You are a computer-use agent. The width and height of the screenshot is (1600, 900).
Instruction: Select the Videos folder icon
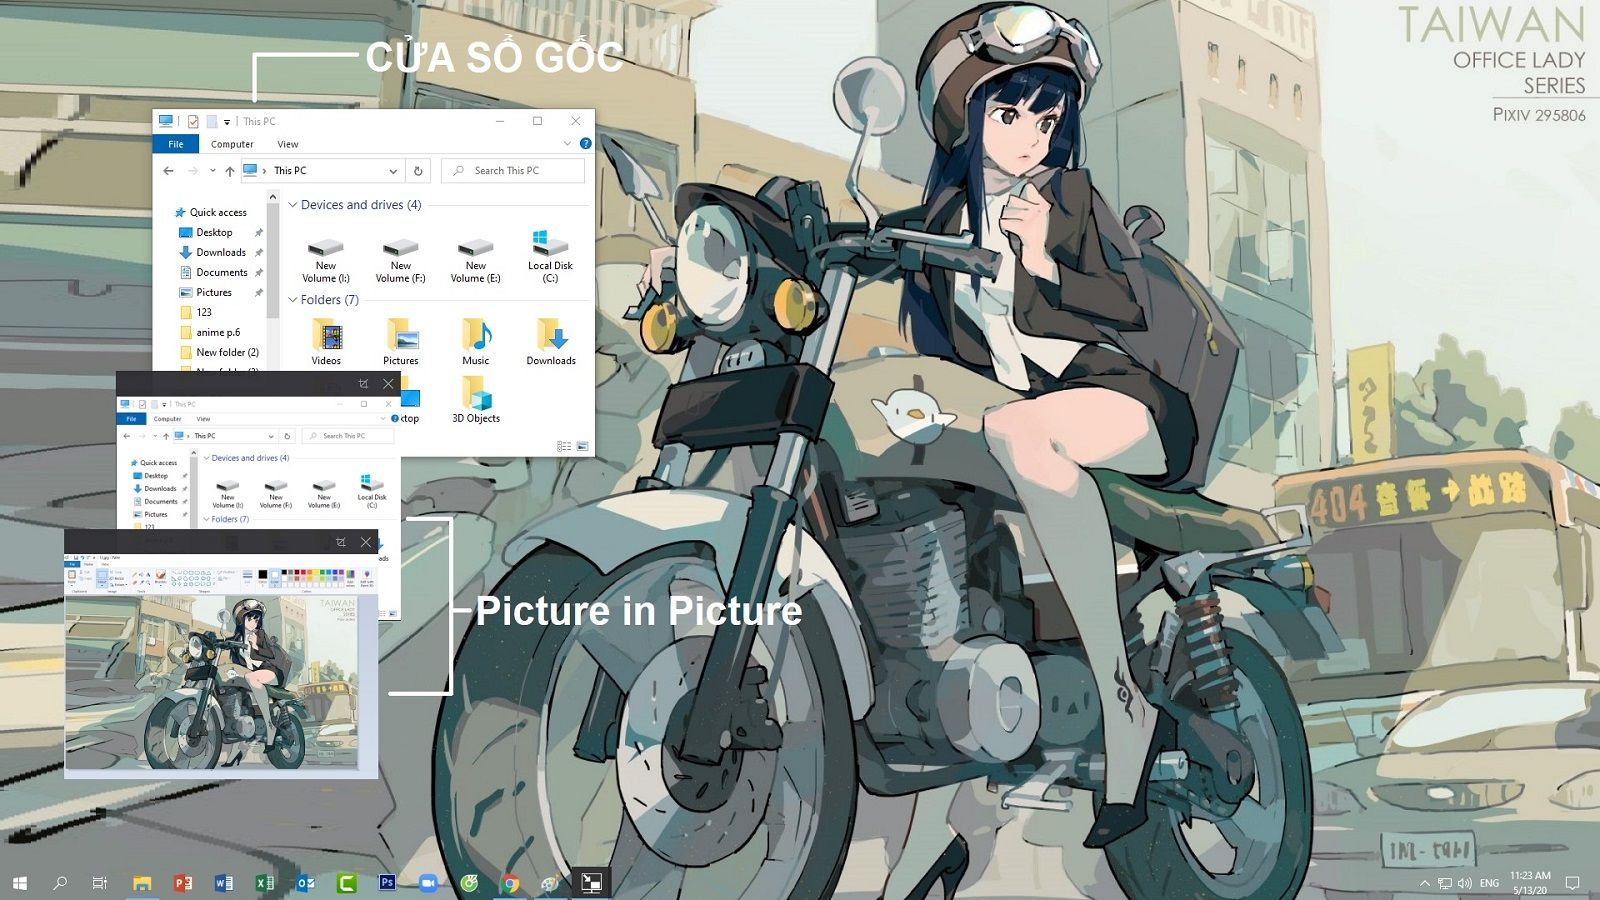coord(326,342)
